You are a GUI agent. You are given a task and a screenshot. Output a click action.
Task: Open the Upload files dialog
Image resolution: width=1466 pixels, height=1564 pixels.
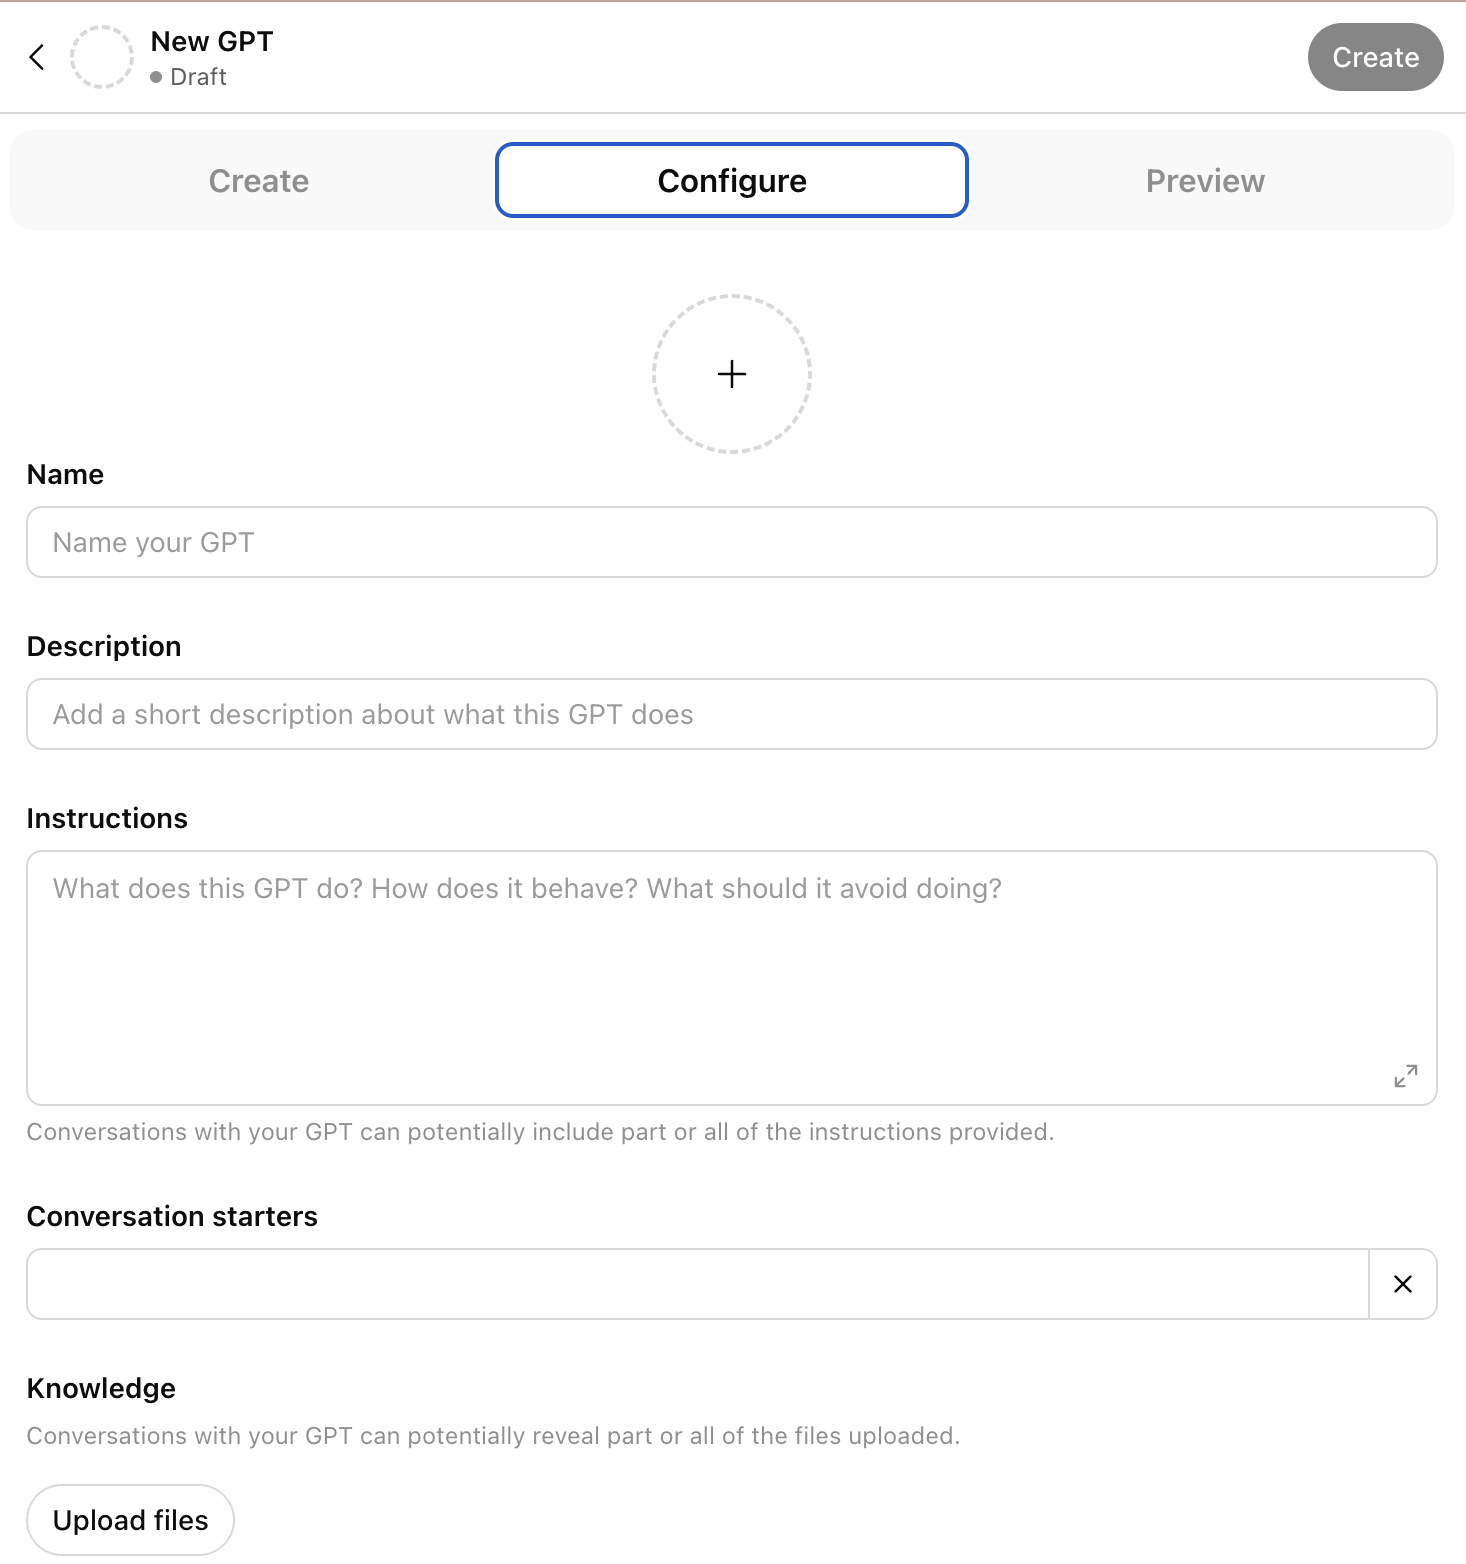click(130, 1520)
